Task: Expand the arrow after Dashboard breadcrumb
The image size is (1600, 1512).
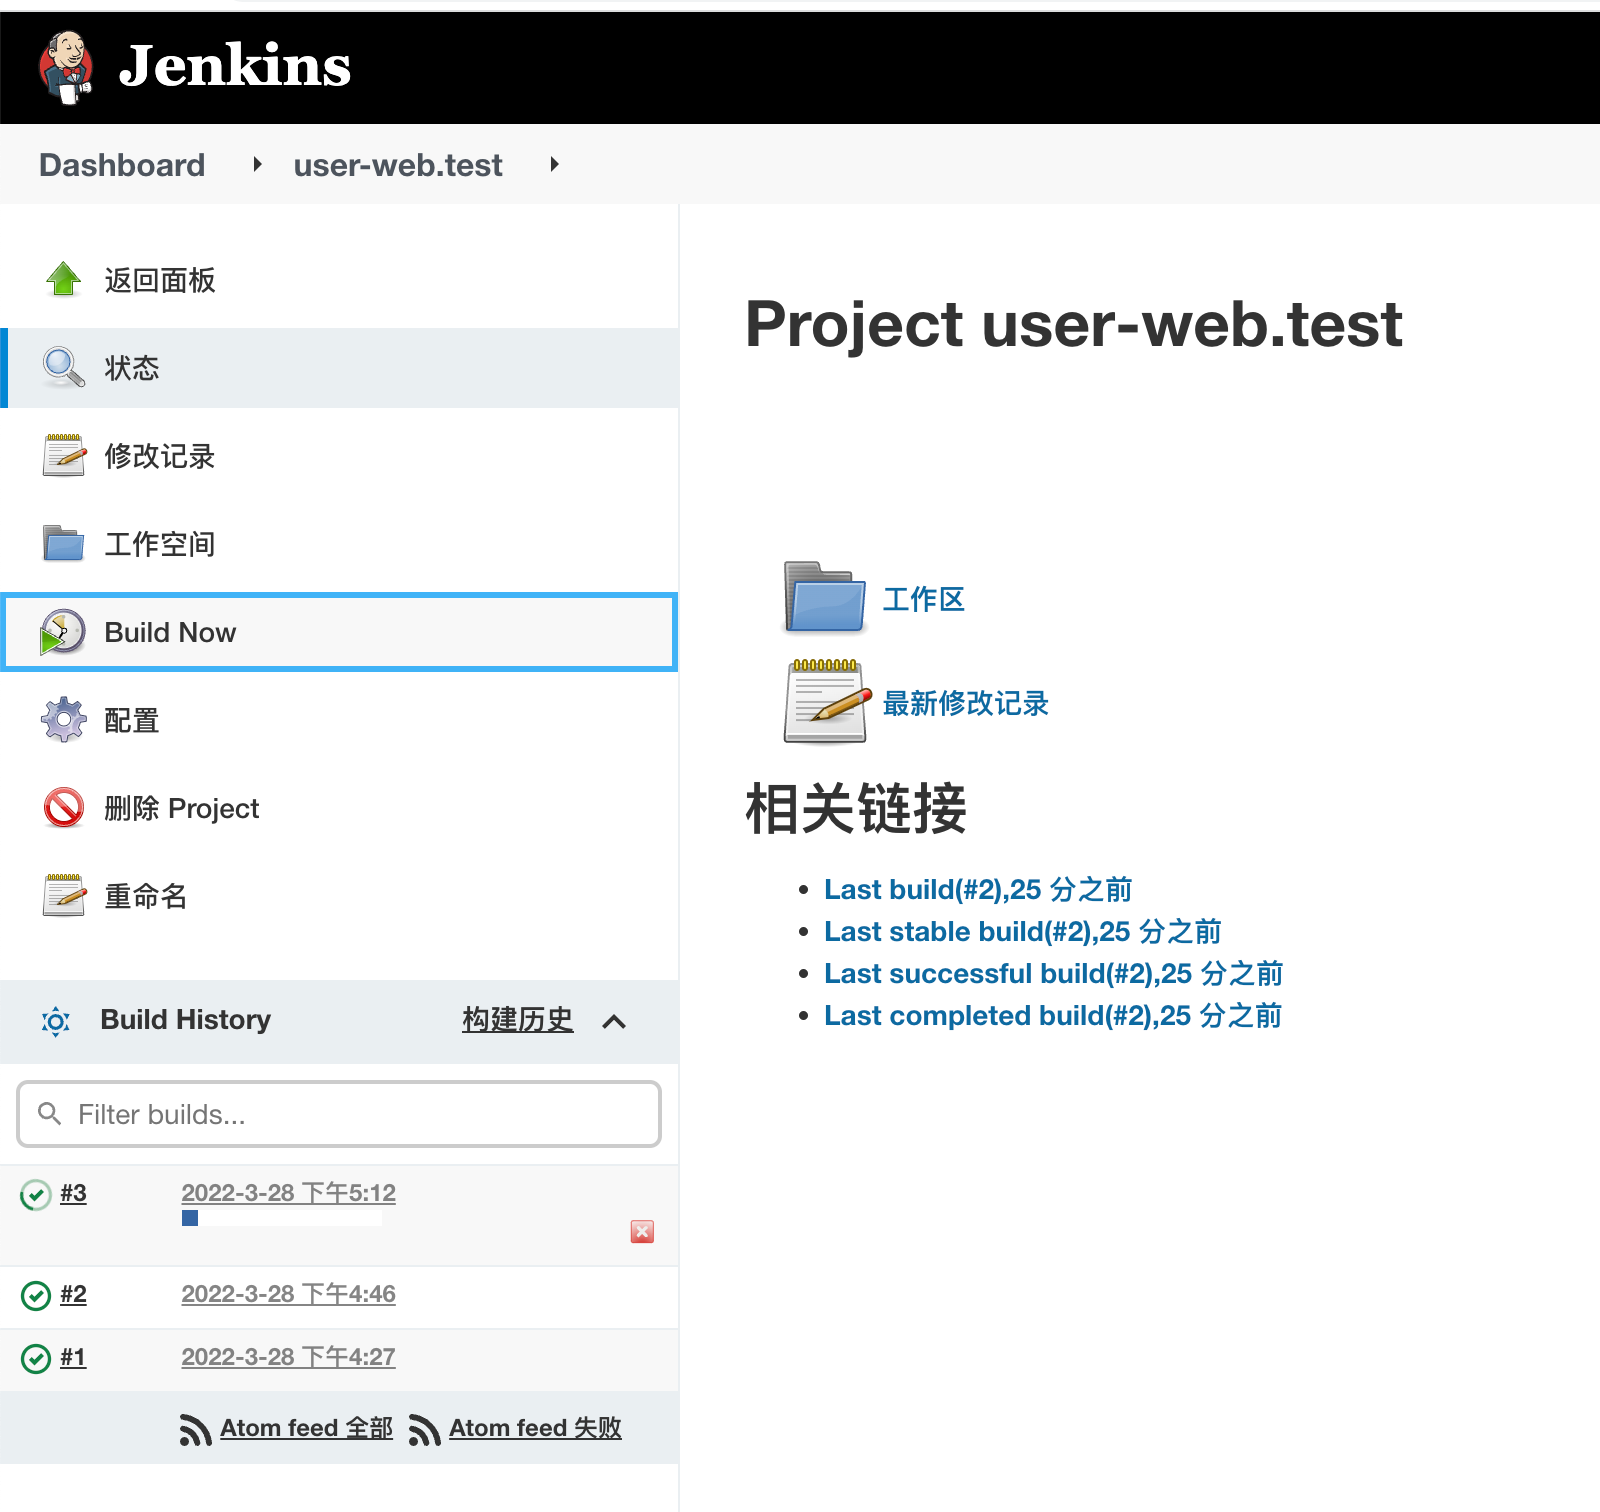Action: (257, 164)
